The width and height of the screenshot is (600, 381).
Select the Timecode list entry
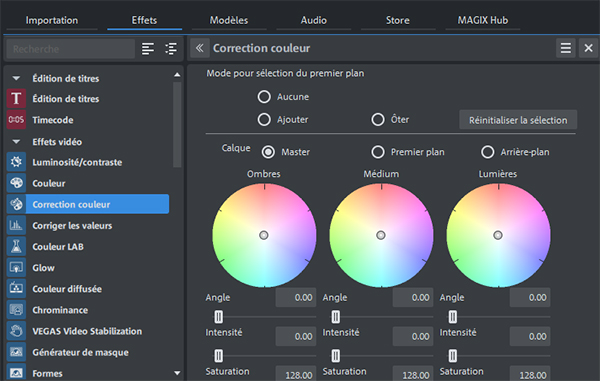(x=88, y=120)
